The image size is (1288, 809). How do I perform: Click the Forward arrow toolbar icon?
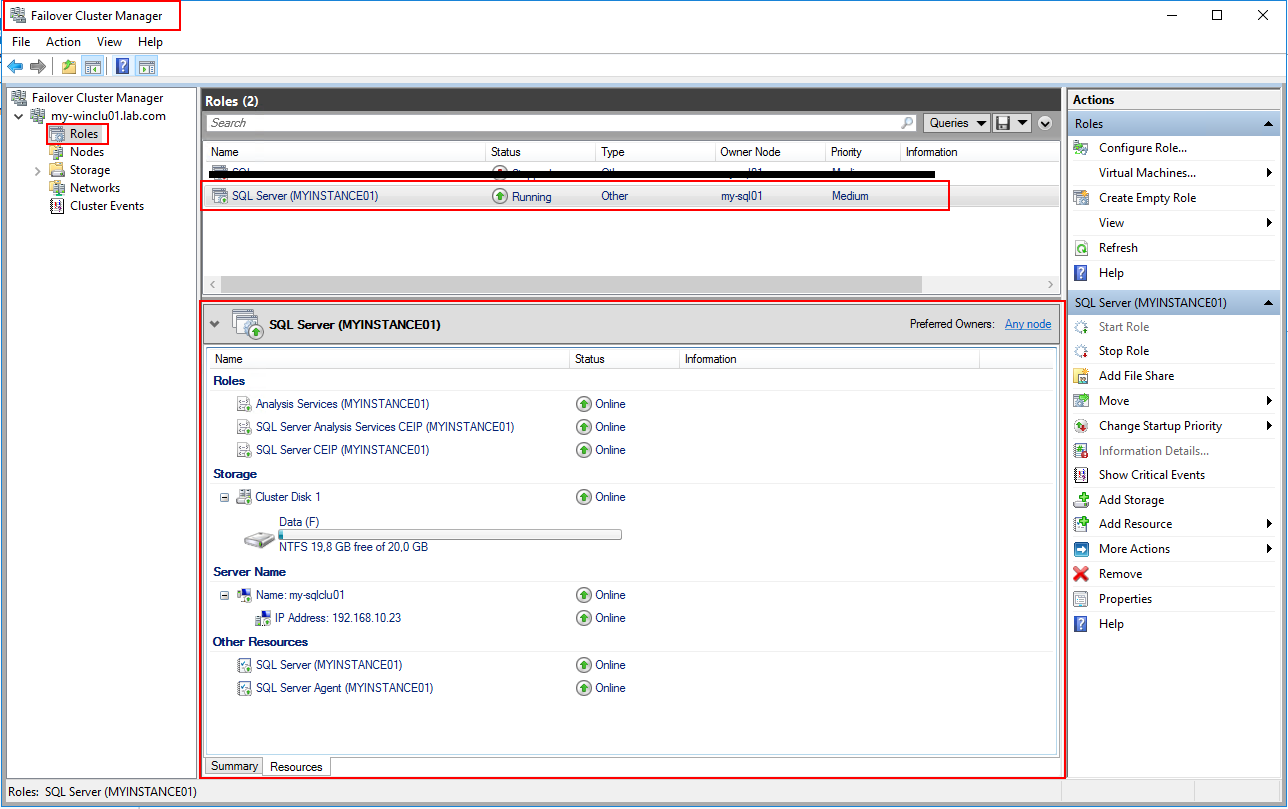38,67
